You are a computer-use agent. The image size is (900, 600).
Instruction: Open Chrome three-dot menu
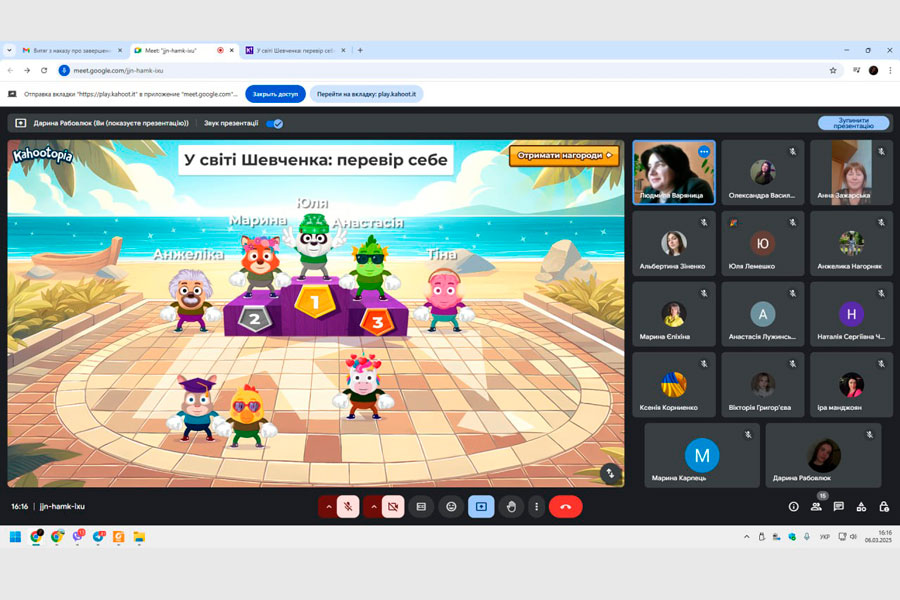890,70
